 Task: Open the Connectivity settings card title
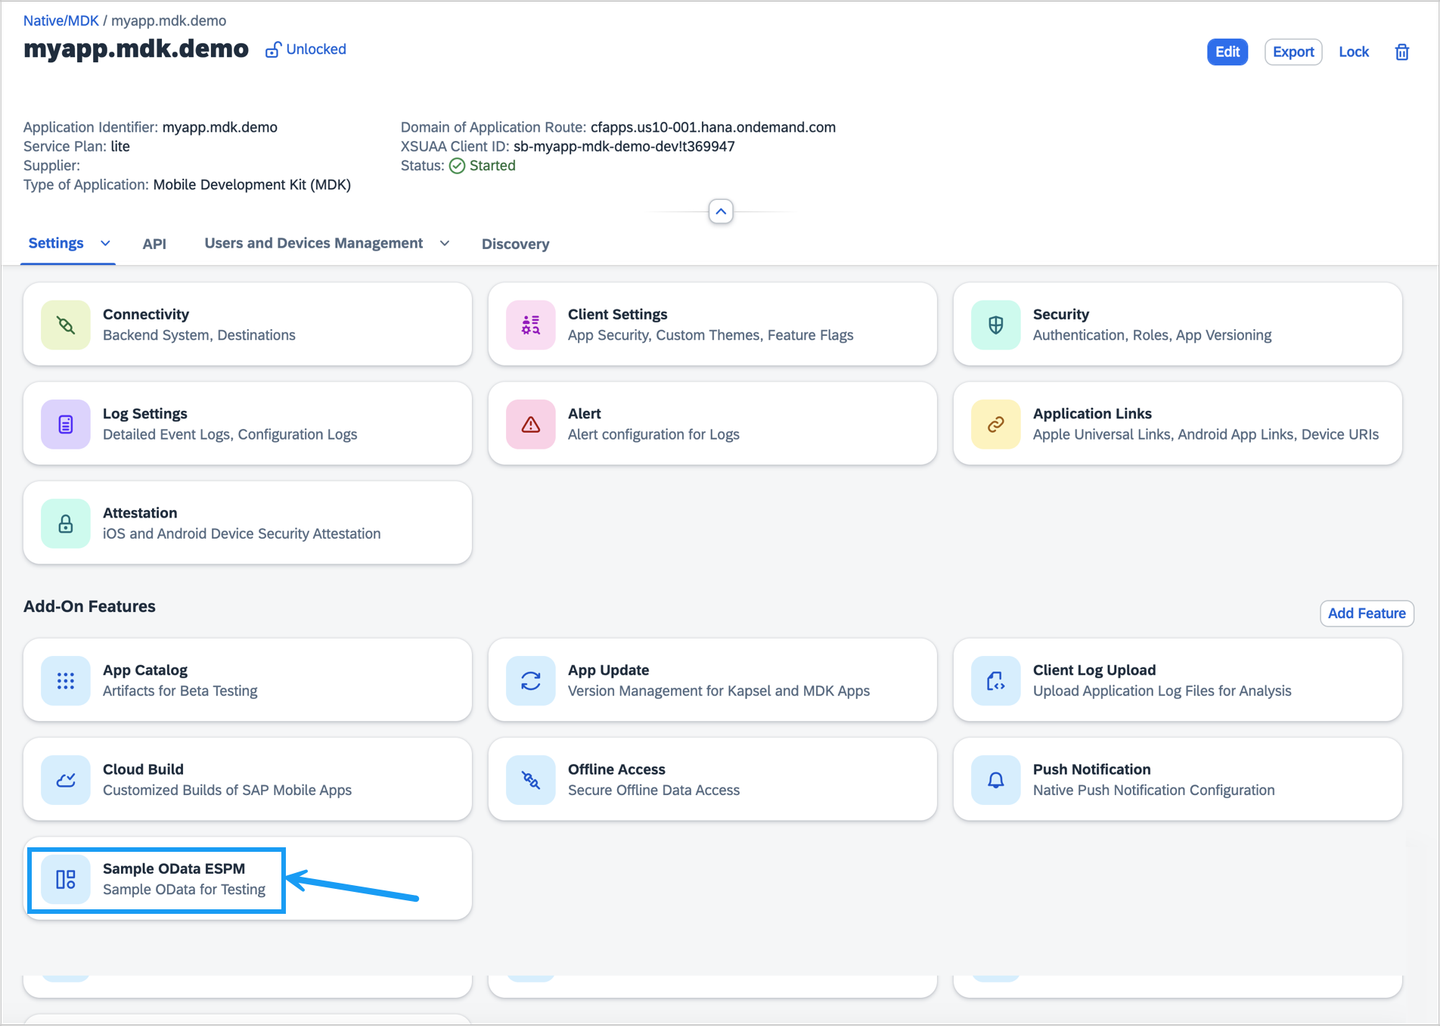(146, 314)
